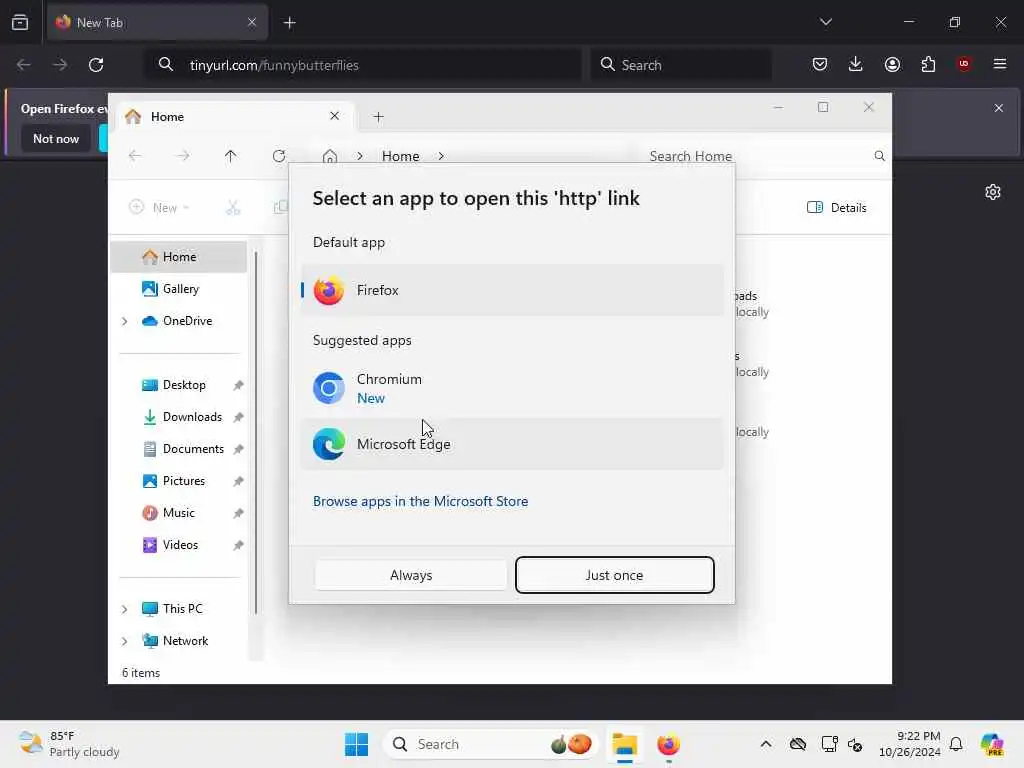Open the list all tabs dropdown
The height and width of the screenshot is (768, 1024).
pyautogui.click(x=825, y=22)
